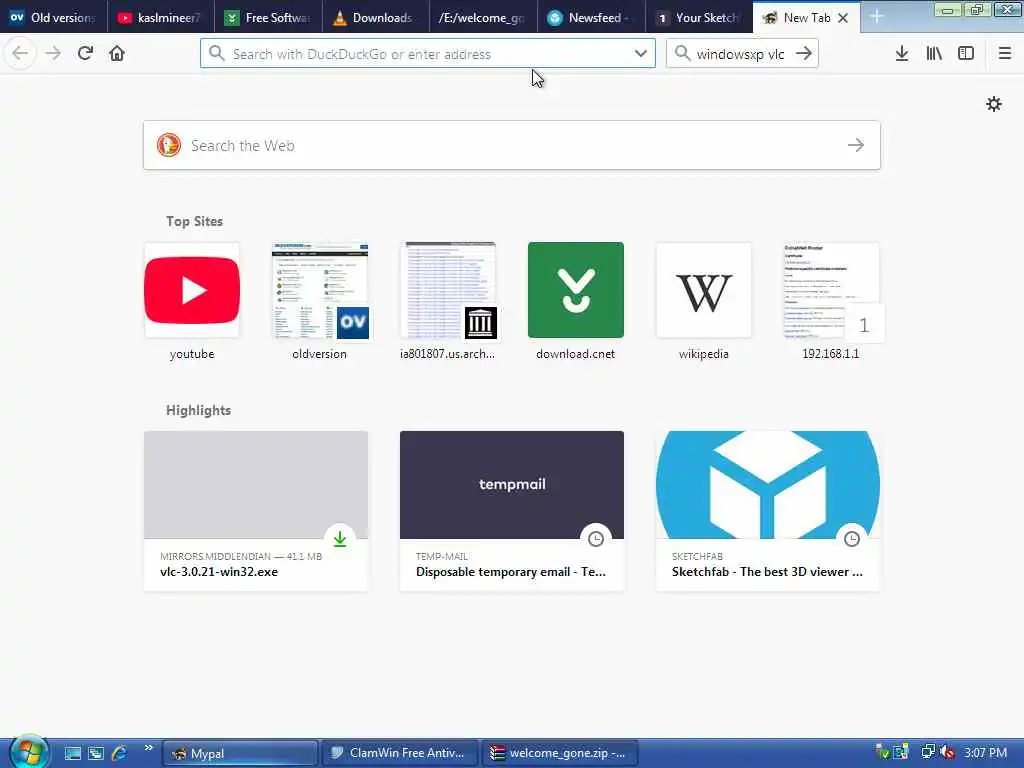The height and width of the screenshot is (768, 1024).
Task: Click the muted volume tray icon
Action: pos(948,752)
